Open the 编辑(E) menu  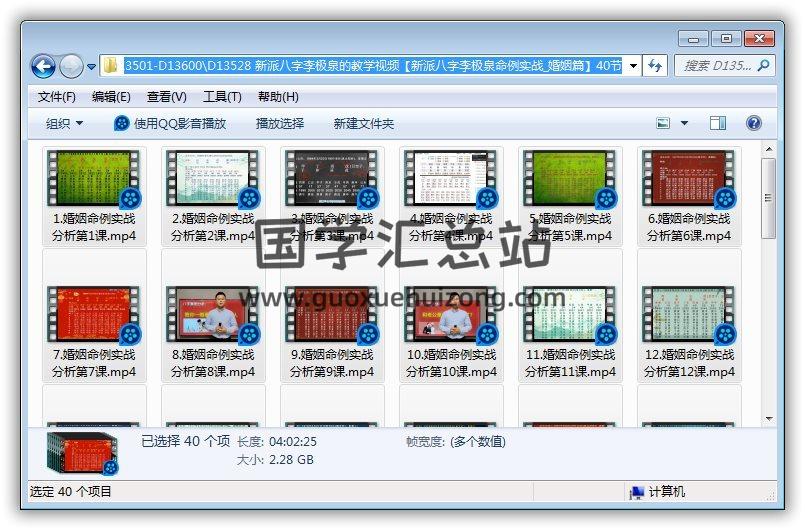coord(111,97)
